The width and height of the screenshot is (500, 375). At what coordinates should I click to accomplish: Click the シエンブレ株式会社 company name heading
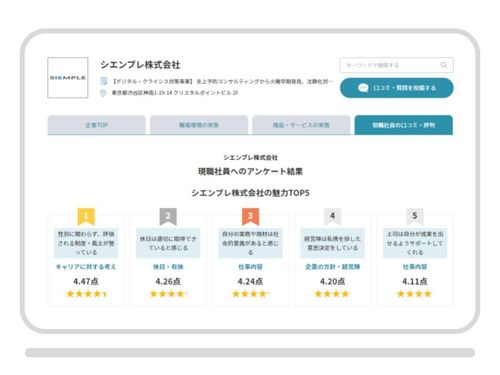coord(140,65)
